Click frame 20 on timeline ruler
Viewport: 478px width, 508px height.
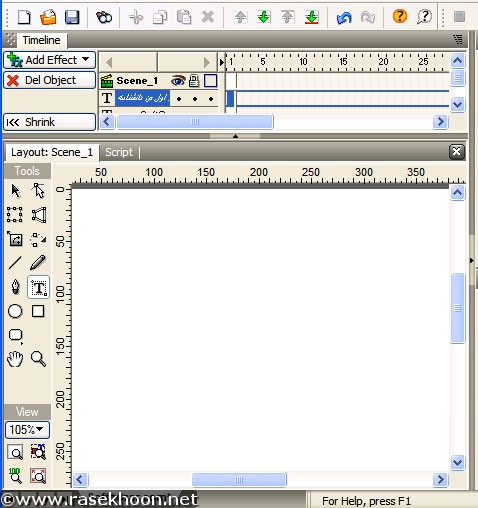coord(383,62)
